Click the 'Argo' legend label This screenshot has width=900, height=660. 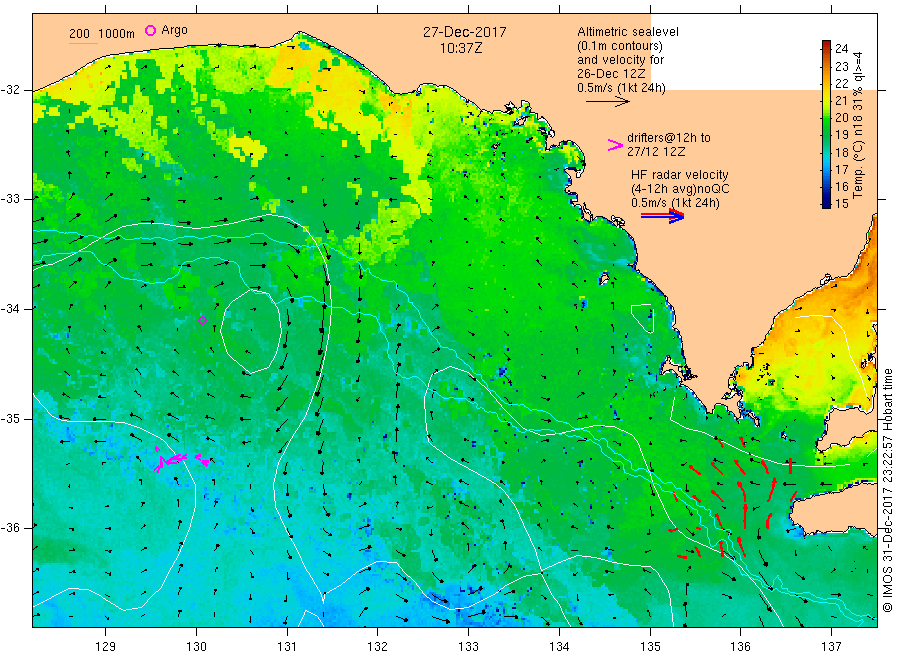pyautogui.click(x=174, y=30)
